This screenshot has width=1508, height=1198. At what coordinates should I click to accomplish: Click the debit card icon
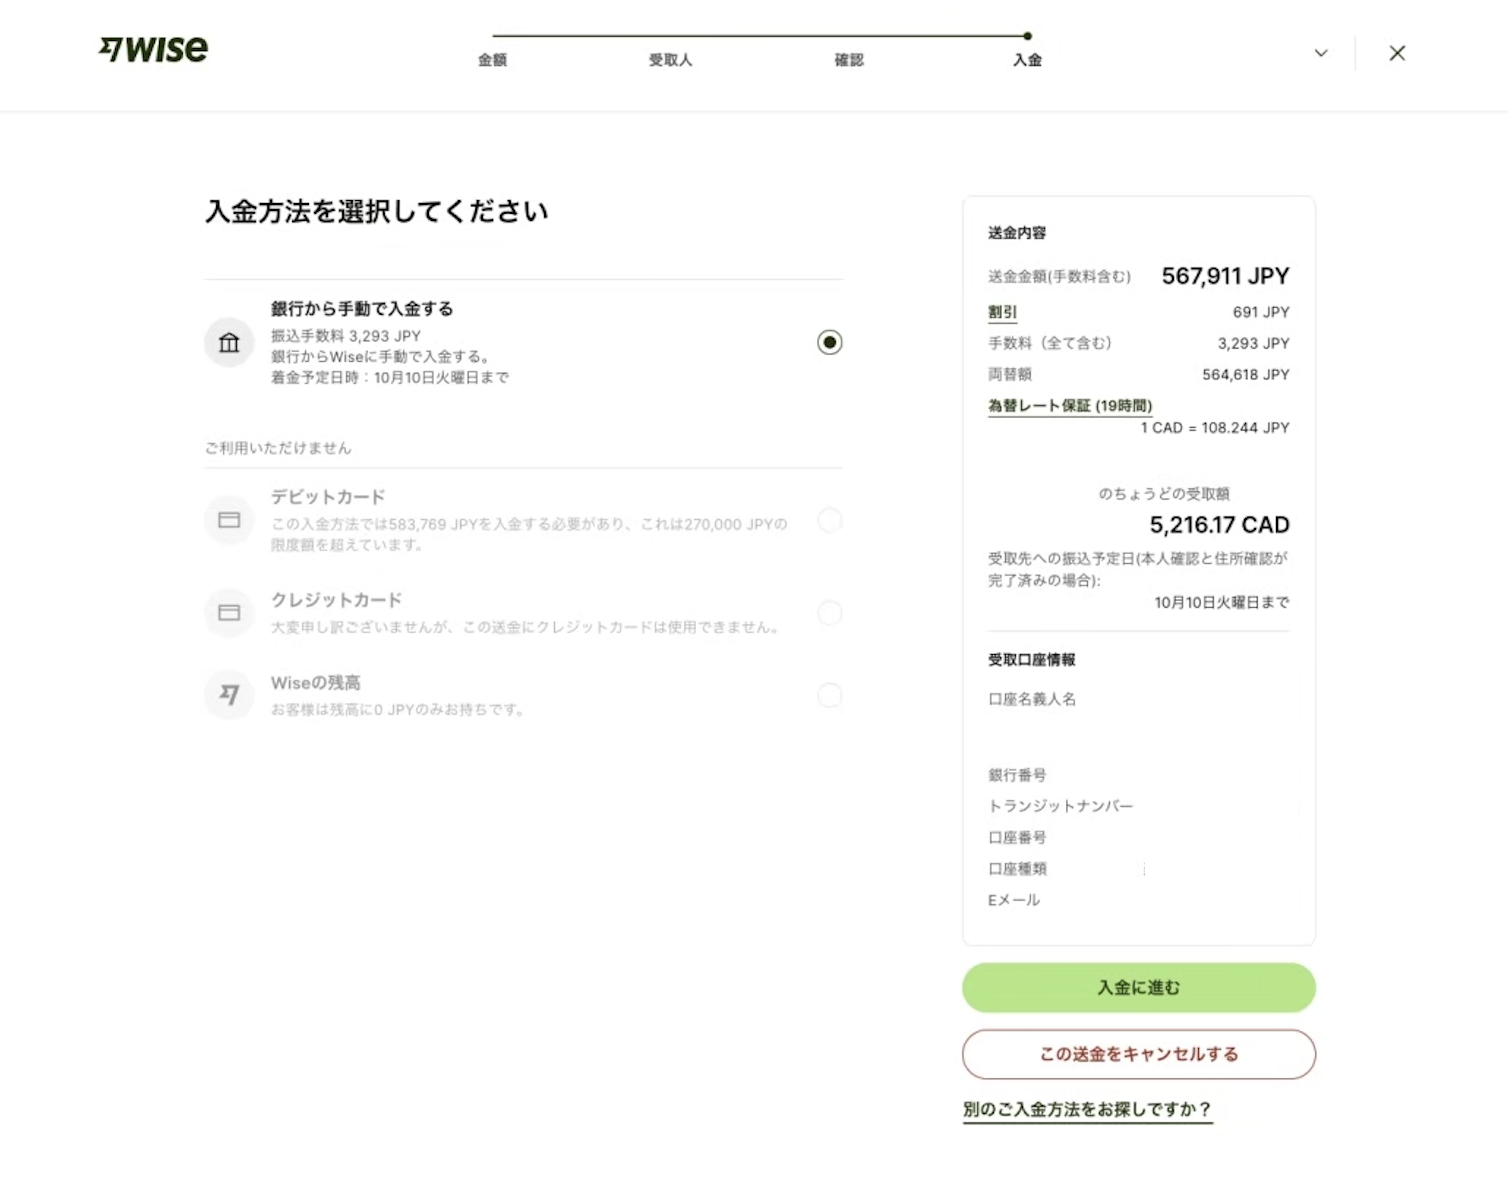pos(229,520)
